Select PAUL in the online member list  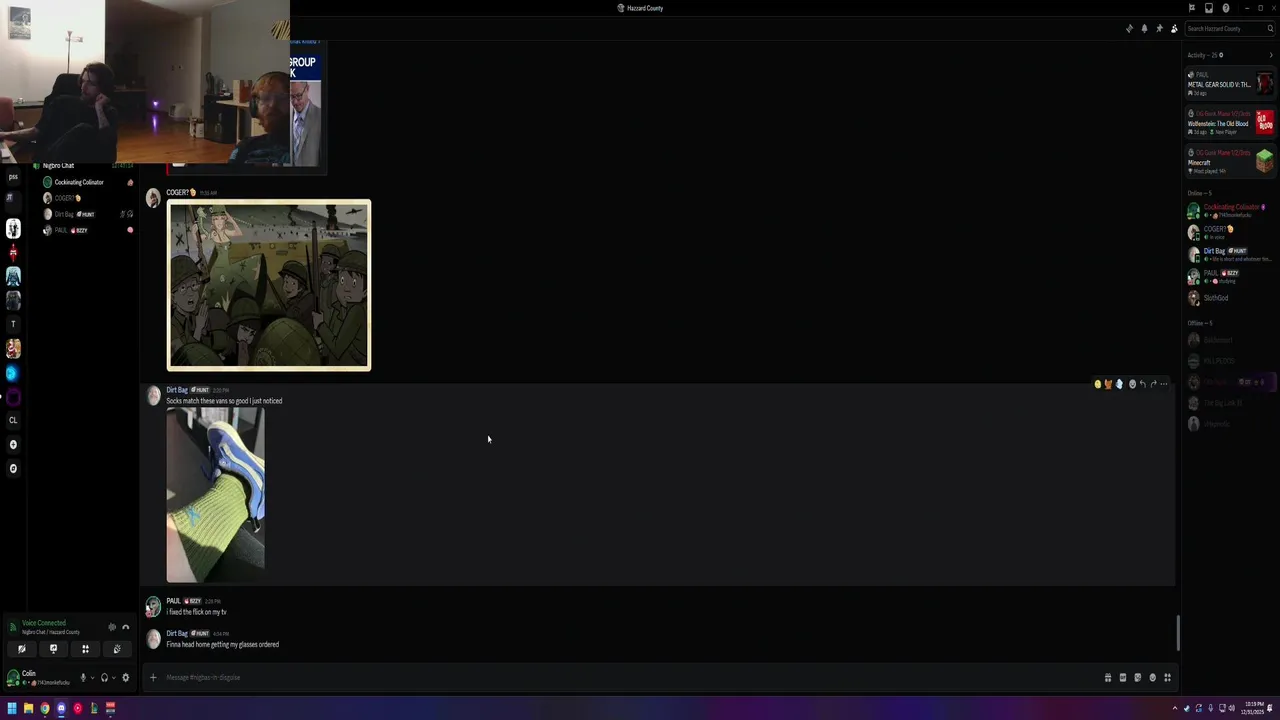tap(1230, 276)
